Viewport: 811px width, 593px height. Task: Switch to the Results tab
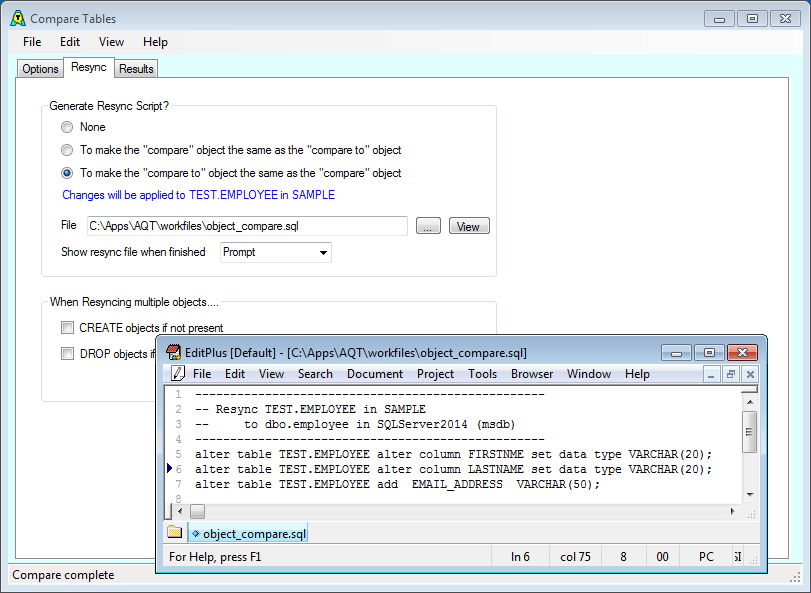click(x=136, y=69)
